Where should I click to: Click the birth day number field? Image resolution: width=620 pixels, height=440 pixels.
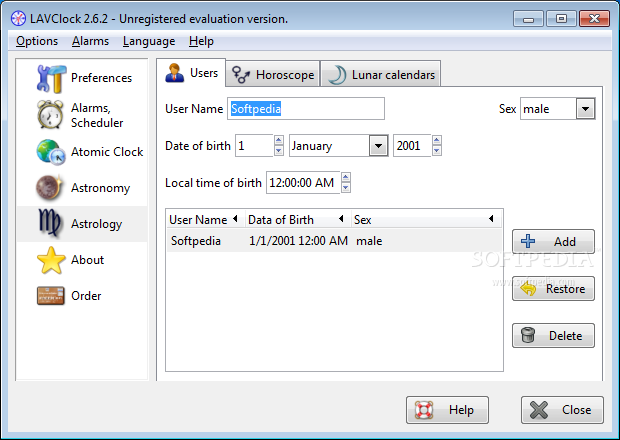[254, 146]
